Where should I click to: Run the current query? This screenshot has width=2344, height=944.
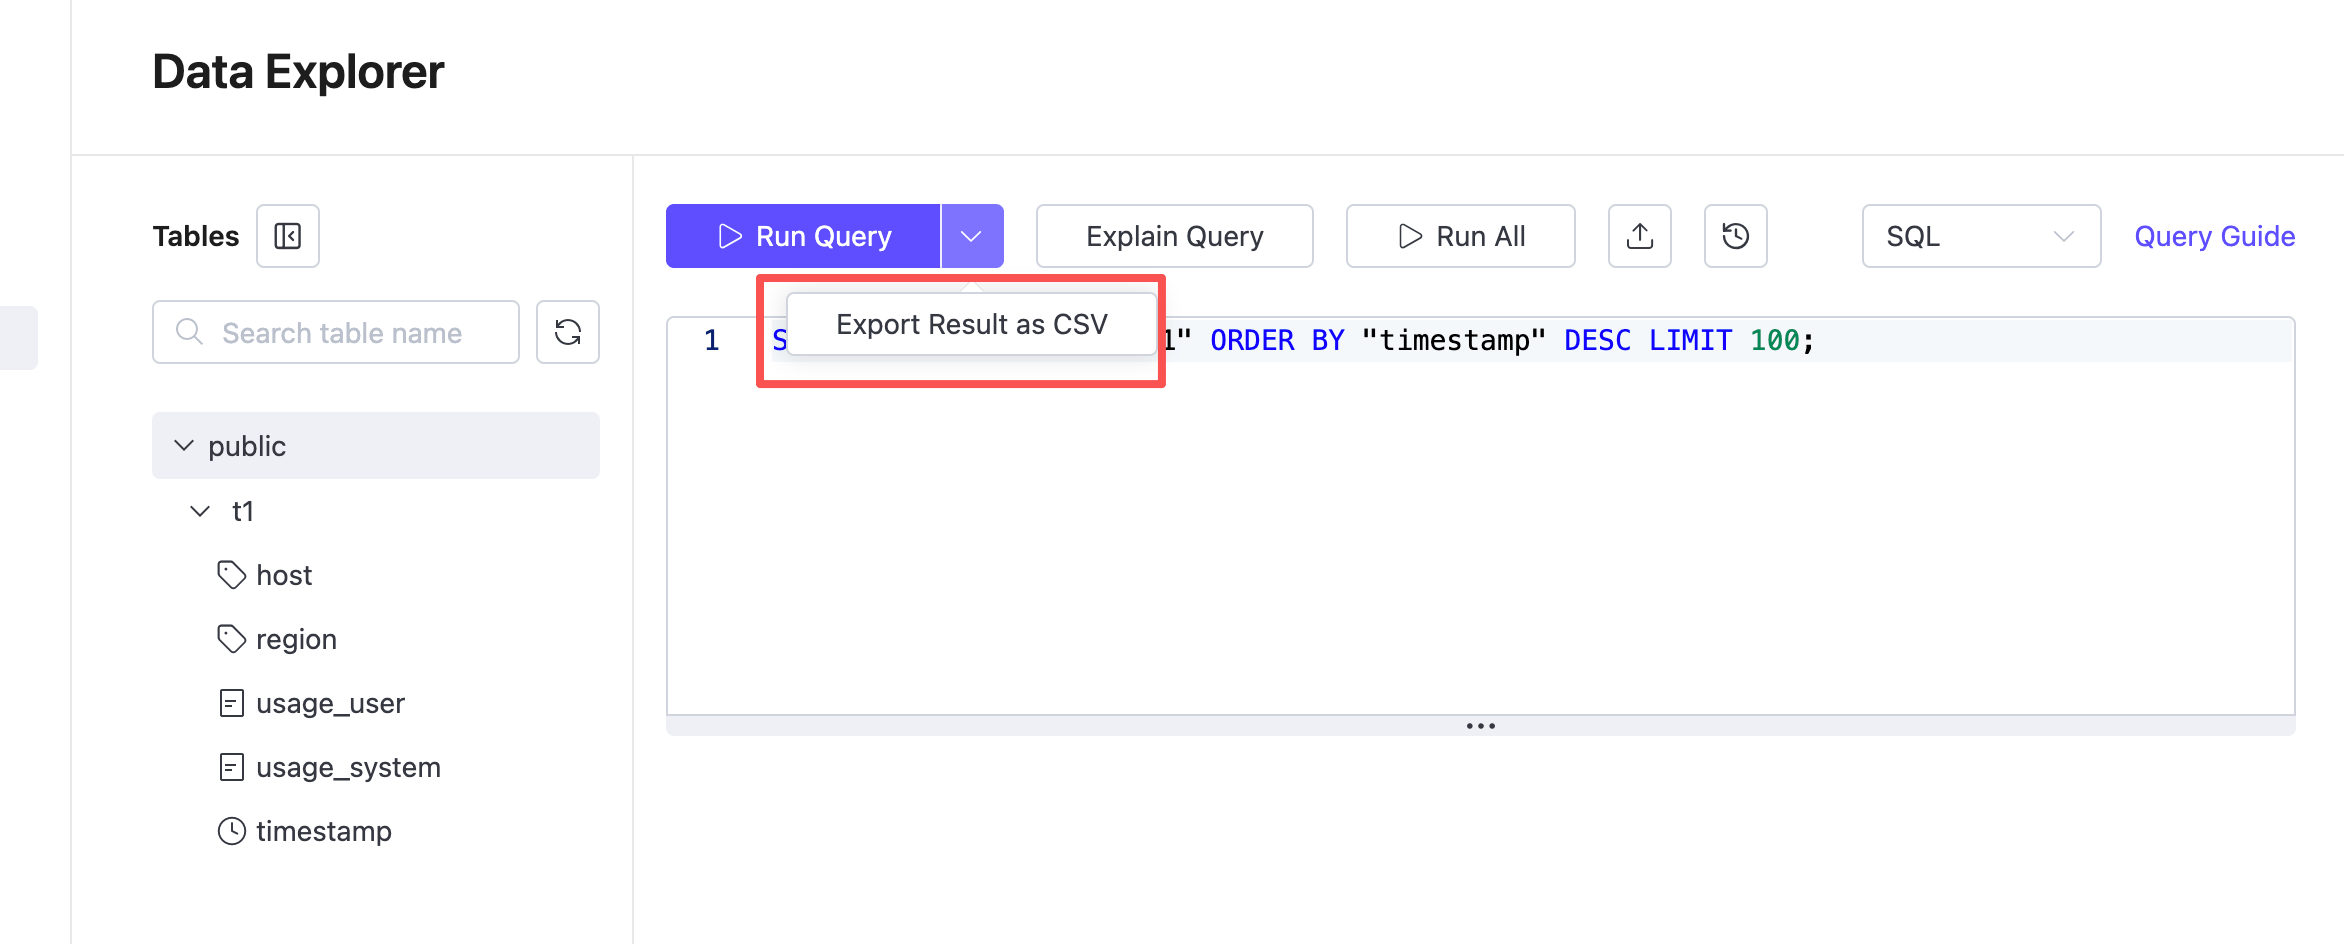tap(803, 236)
